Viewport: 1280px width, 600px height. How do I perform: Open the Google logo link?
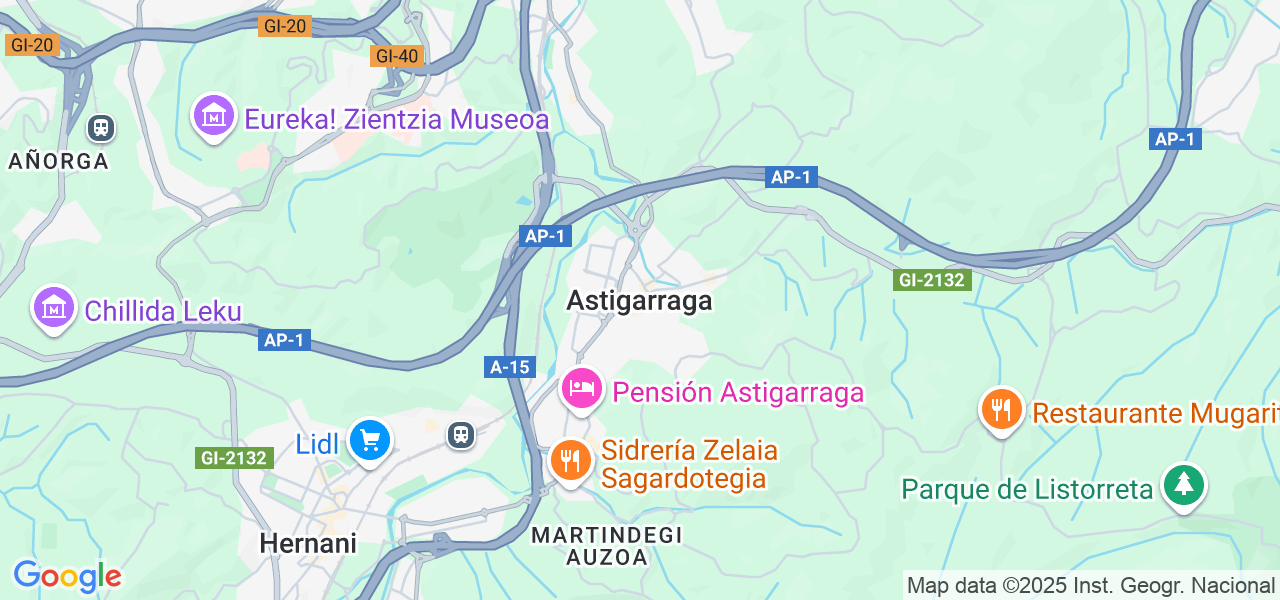[67, 576]
